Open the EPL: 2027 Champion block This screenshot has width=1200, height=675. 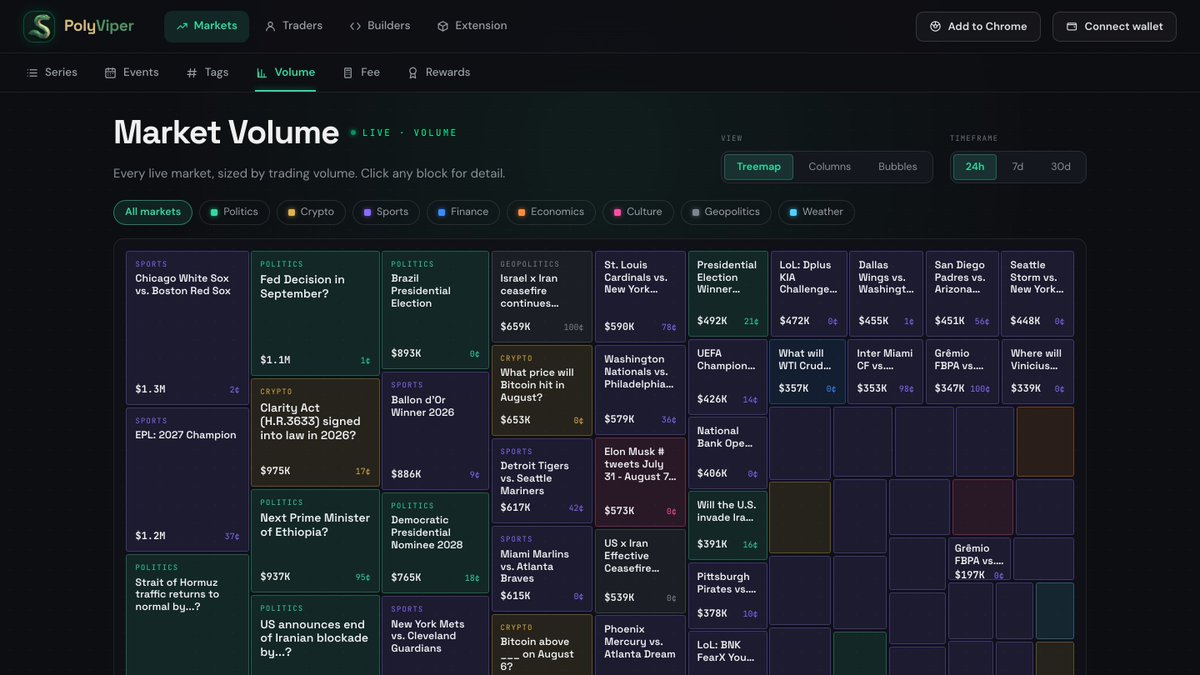(x=187, y=479)
